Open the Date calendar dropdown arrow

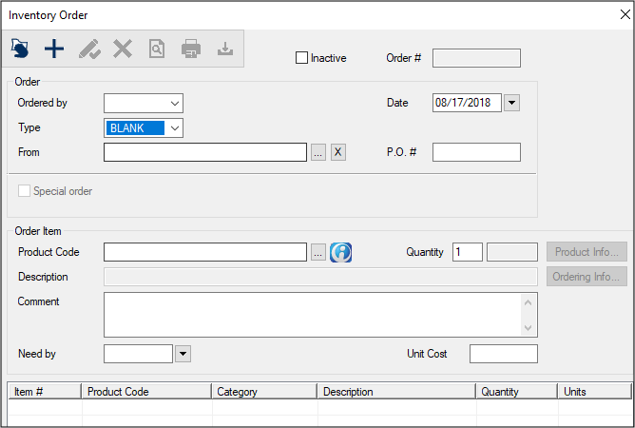click(x=512, y=103)
